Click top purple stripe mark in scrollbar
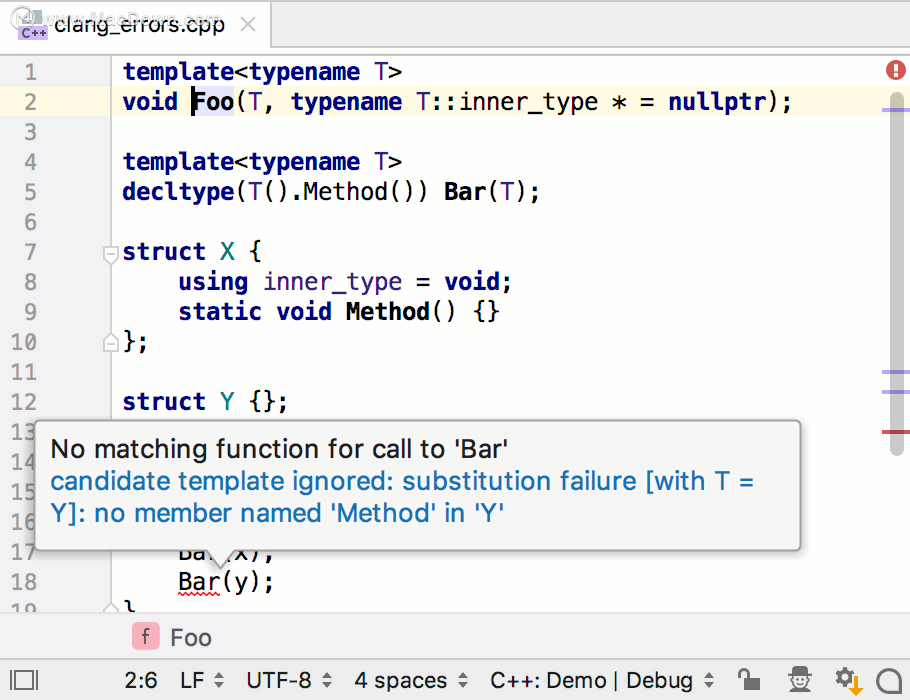Screen dimensions: 910x700 pyautogui.click(x=895, y=110)
